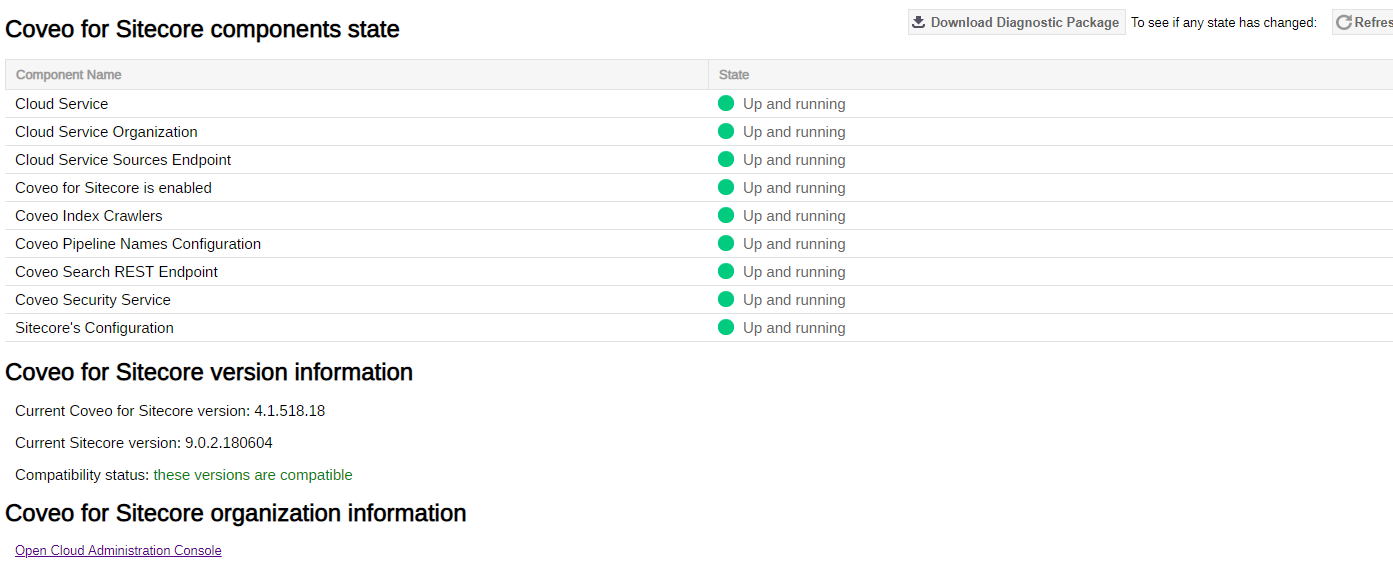Screen dimensions: 1393x566
Task: Open Cloud Administration Console link
Action: coord(118,551)
